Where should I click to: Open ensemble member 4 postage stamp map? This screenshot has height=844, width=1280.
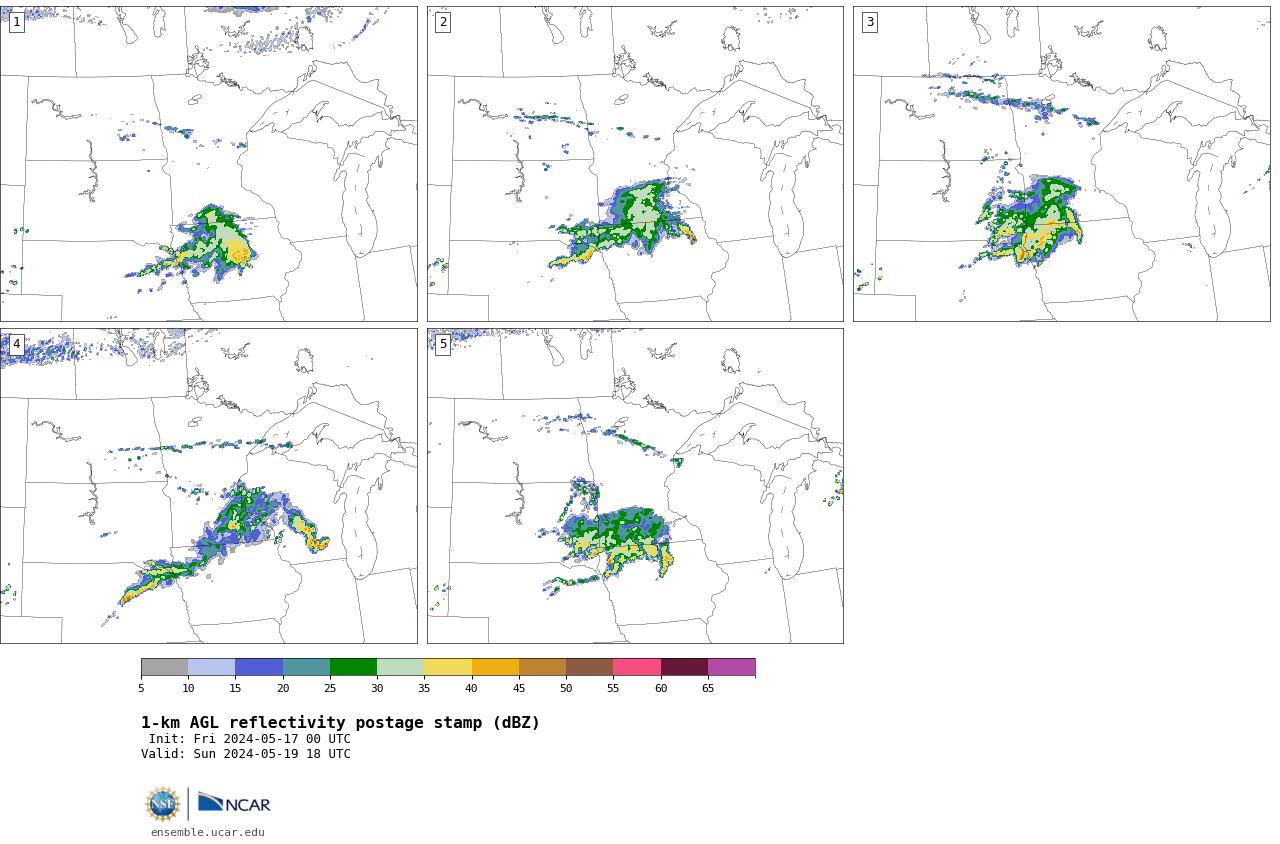[208, 486]
